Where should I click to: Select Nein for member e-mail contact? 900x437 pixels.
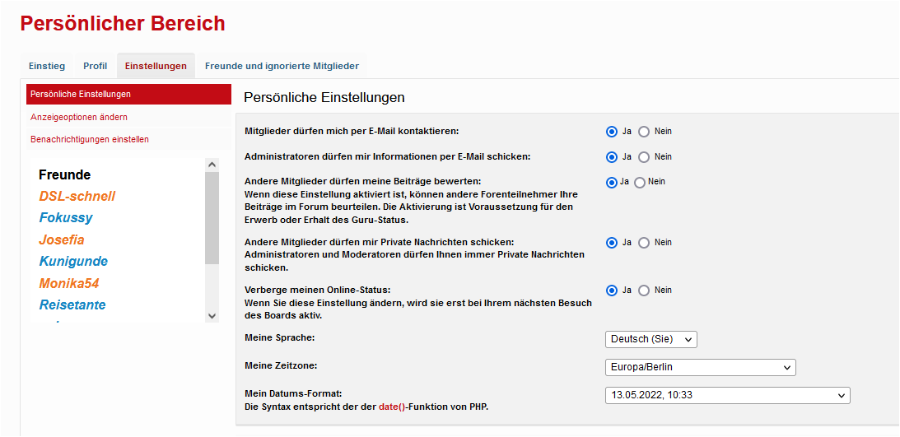click(644, 131)
